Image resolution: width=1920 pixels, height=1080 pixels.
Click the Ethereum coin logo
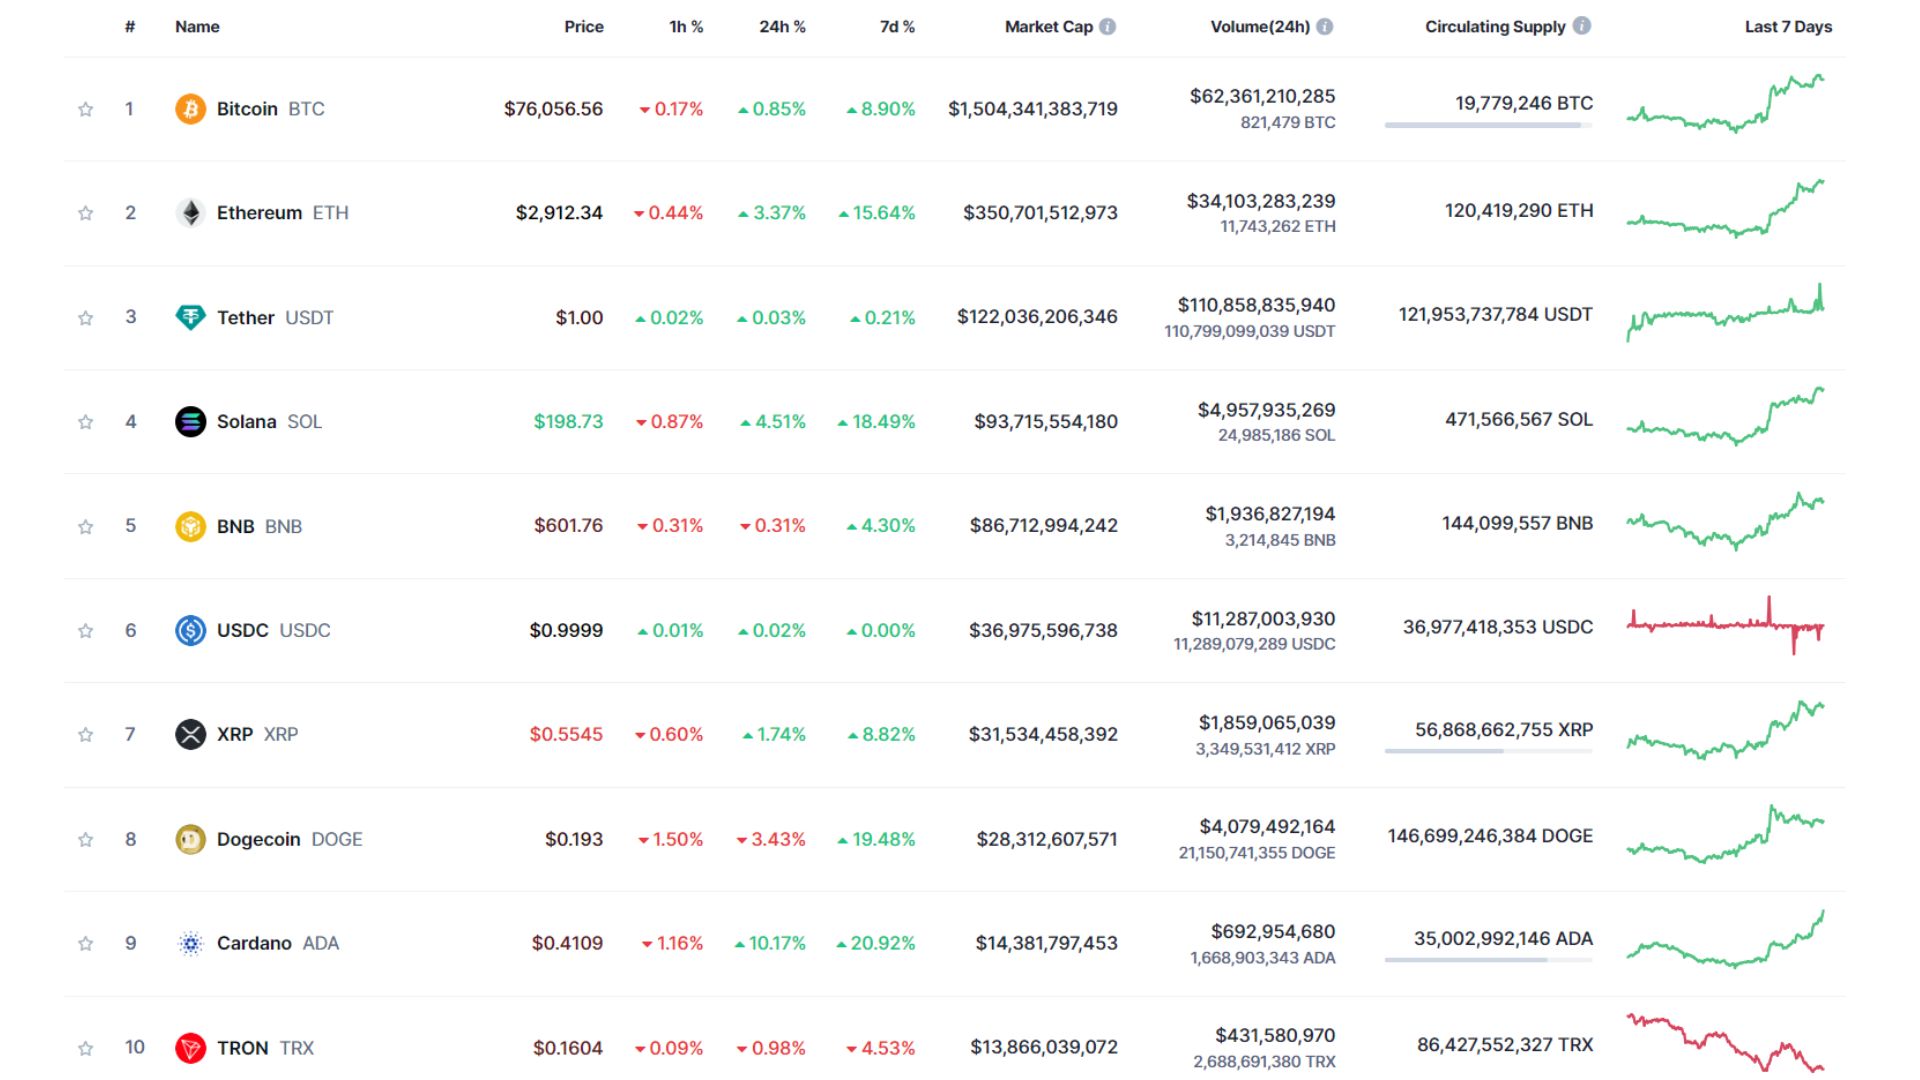point(189,212)
